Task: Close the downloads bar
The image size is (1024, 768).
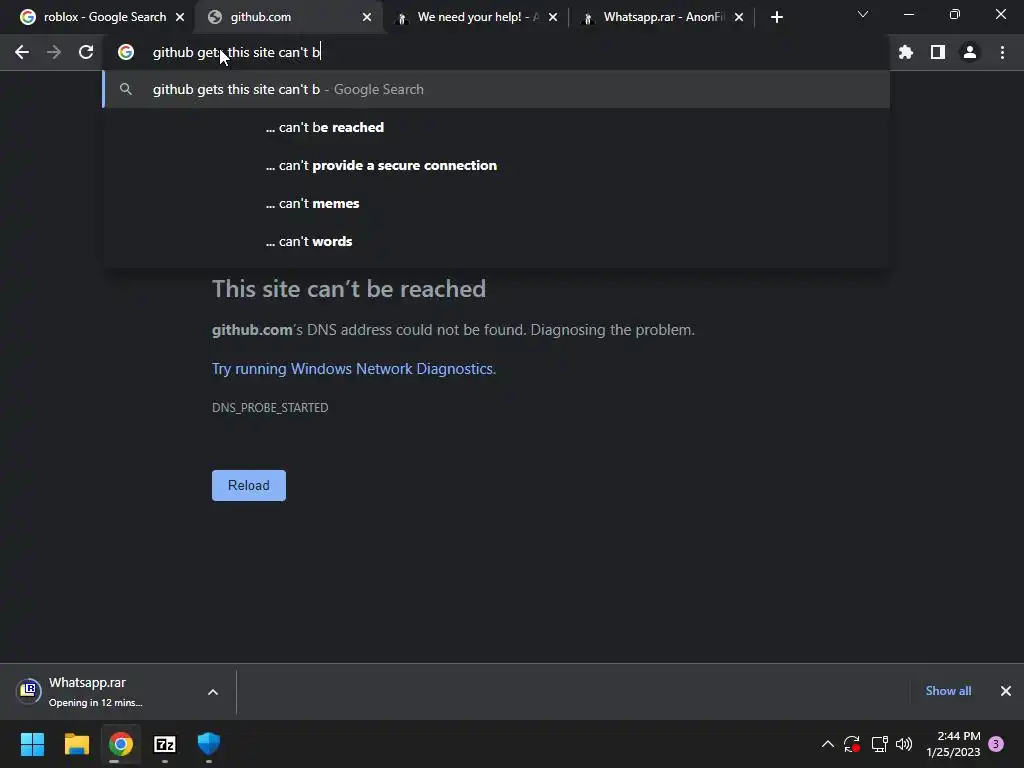Action: (x=1006, y=691)
